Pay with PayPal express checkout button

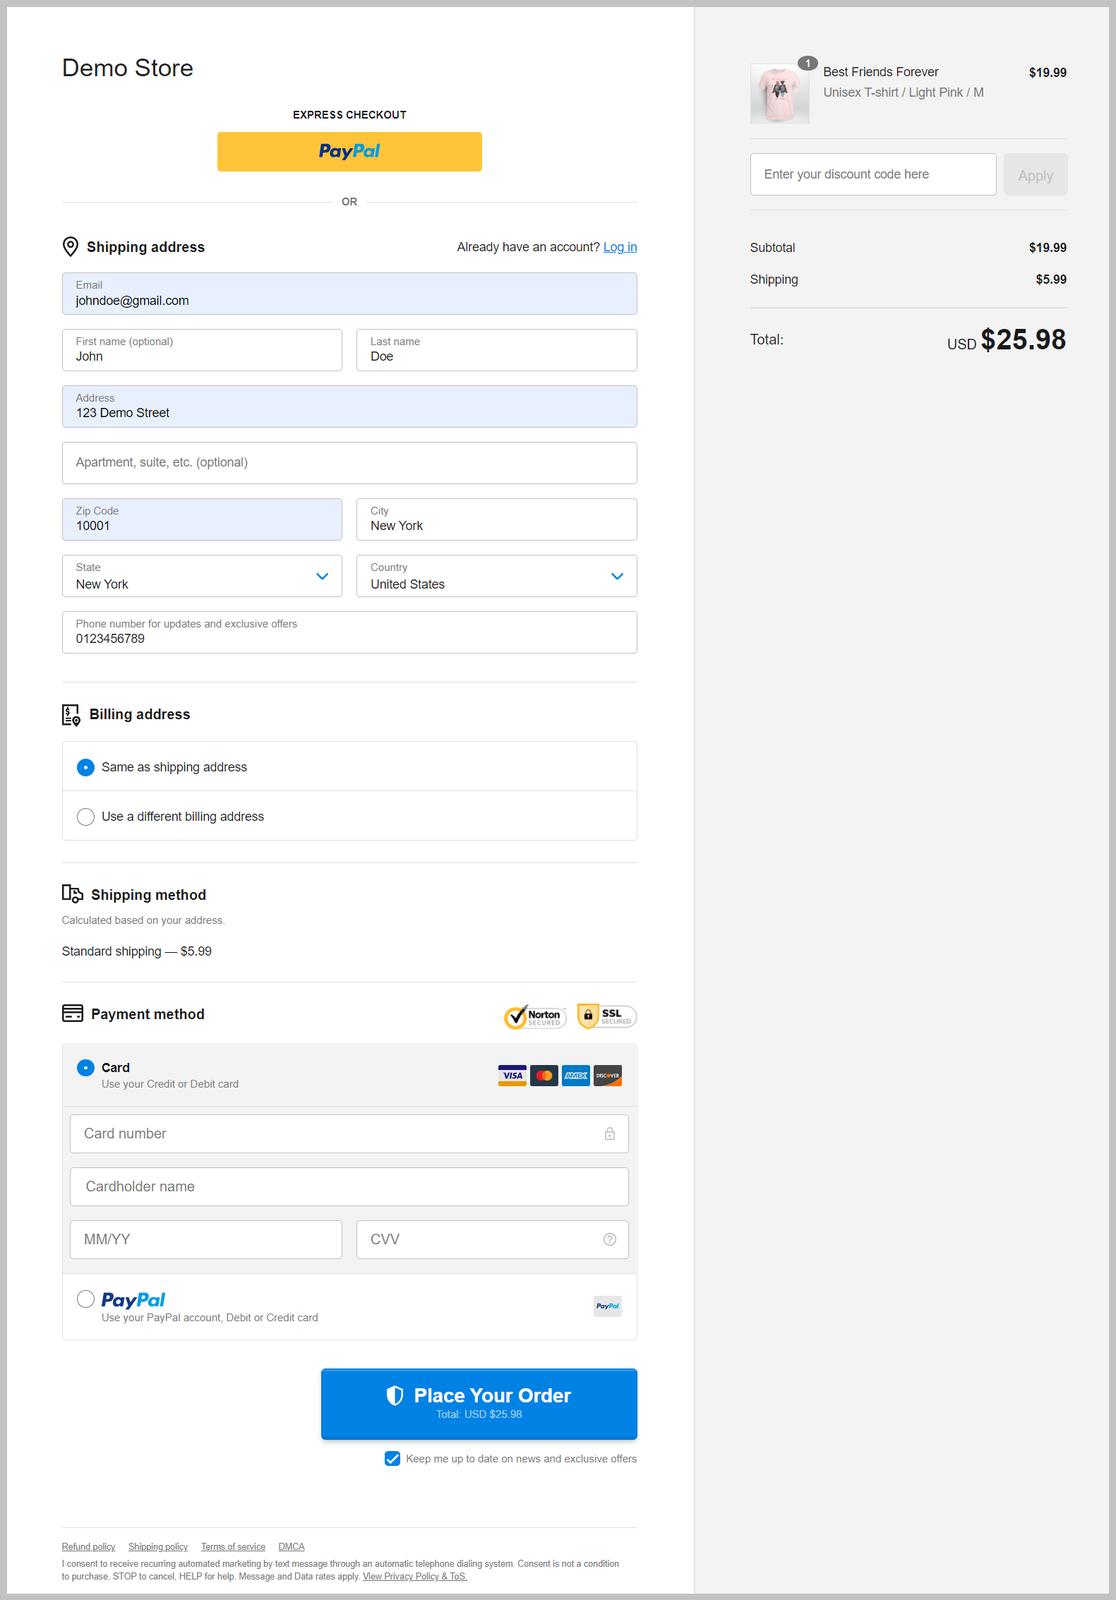349,152
